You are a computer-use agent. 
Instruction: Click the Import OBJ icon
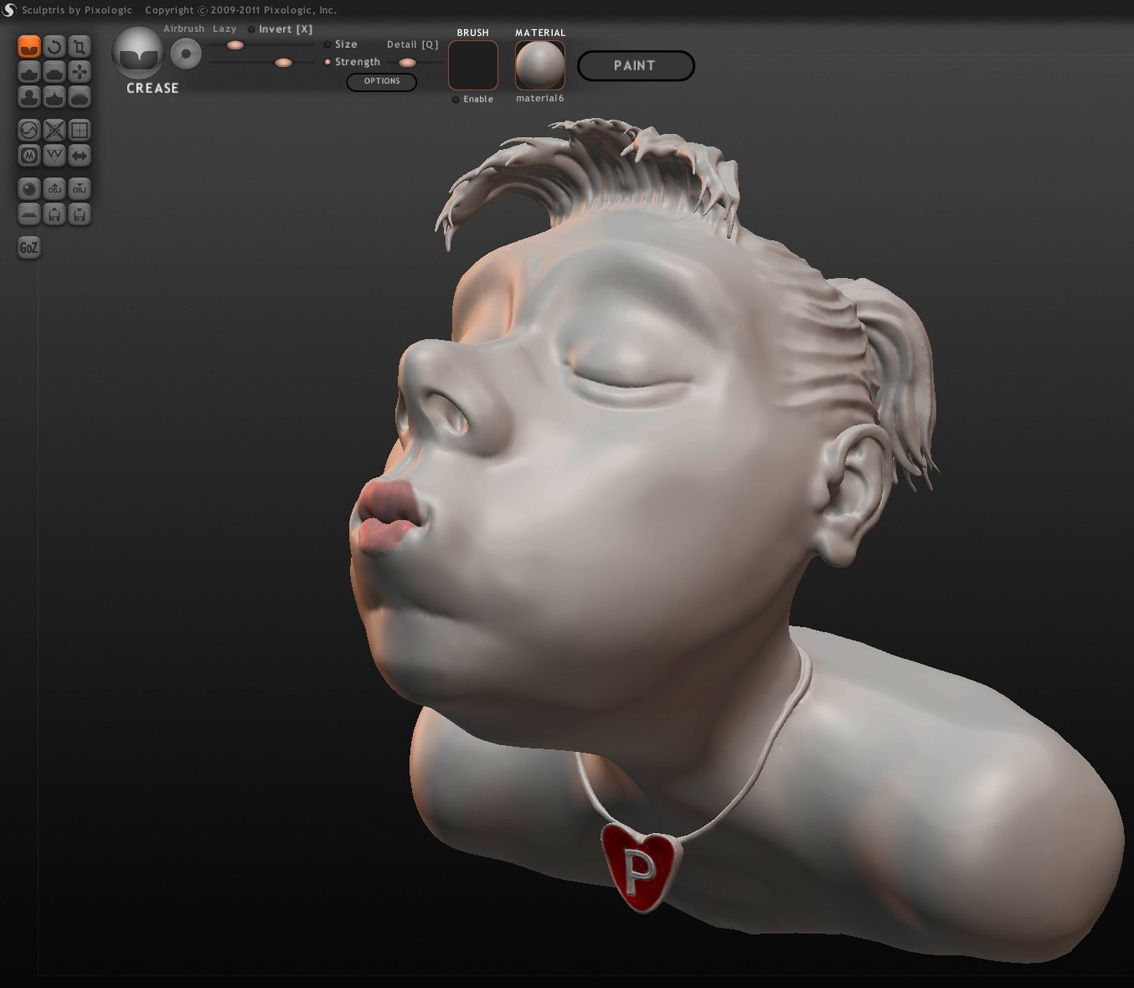click(x=54, y=189)
